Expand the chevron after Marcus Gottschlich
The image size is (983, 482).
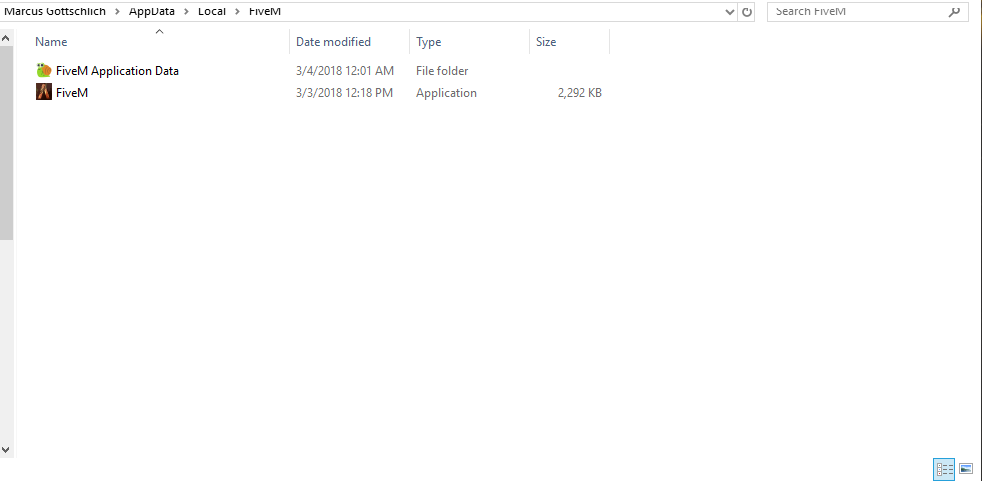117,11
